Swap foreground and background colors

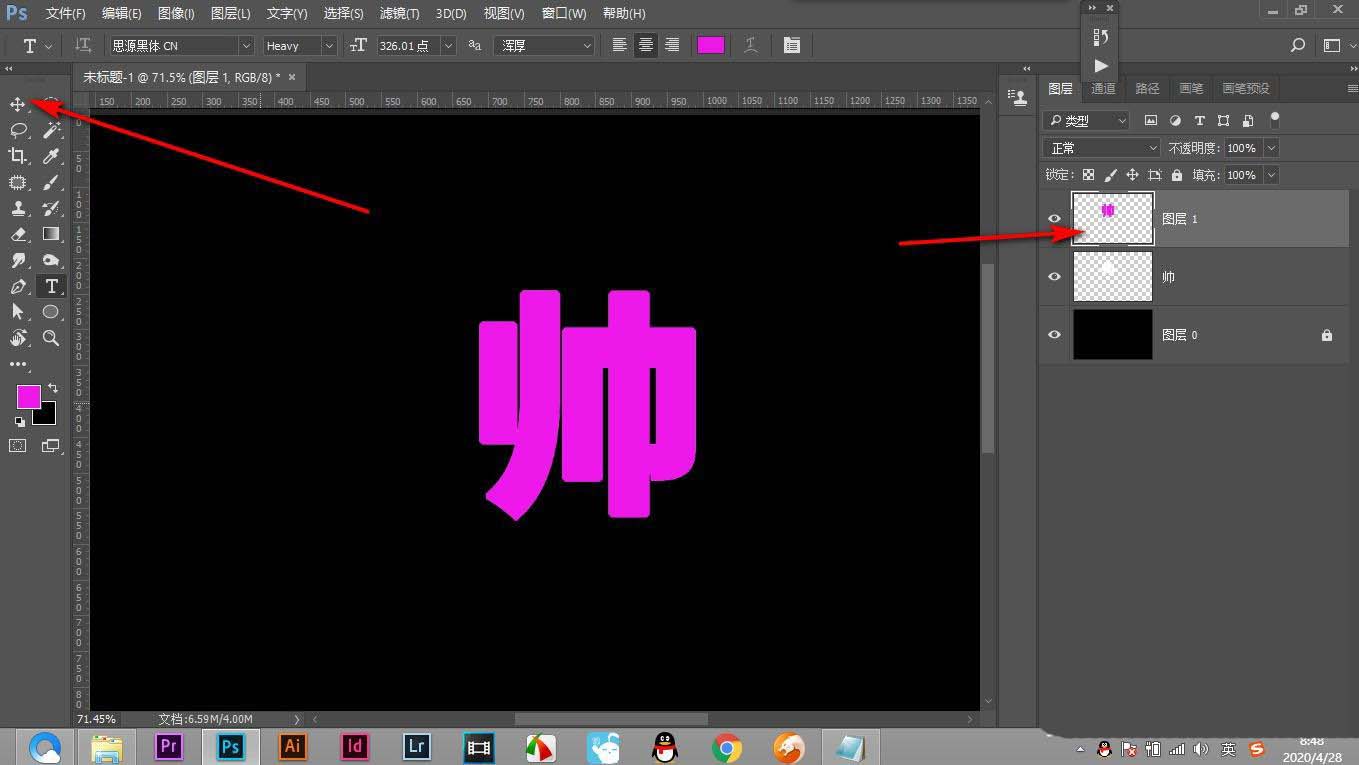(x=53, y=388)
